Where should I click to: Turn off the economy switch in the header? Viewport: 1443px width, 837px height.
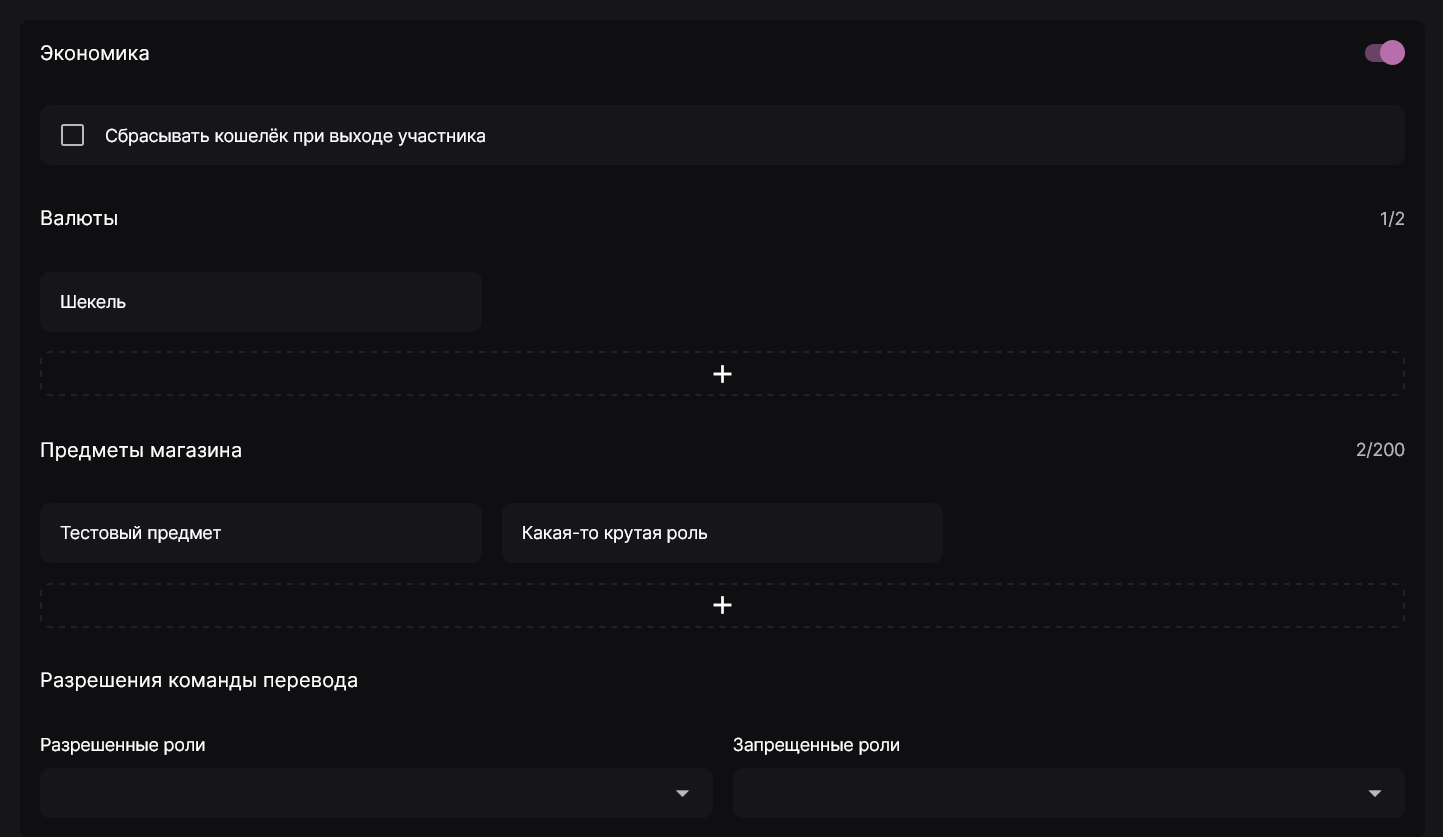coord(1383,52)
